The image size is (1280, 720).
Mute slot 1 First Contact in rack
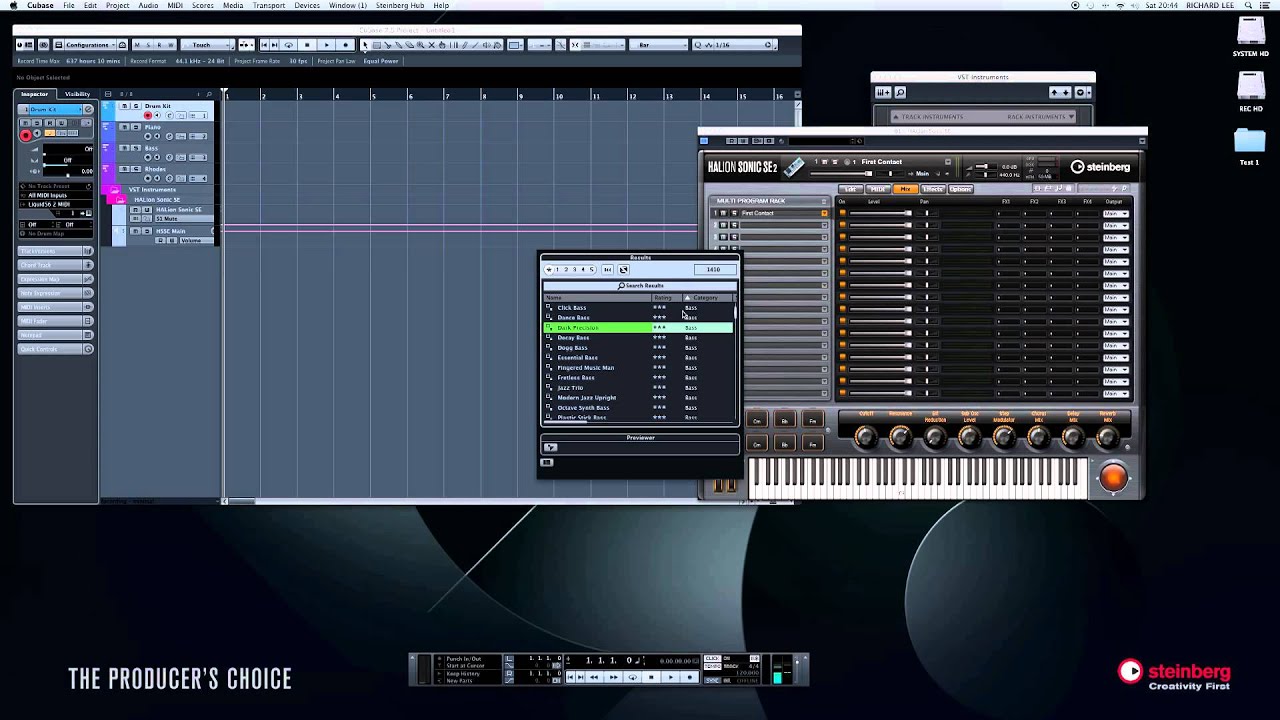coord(724,213)
